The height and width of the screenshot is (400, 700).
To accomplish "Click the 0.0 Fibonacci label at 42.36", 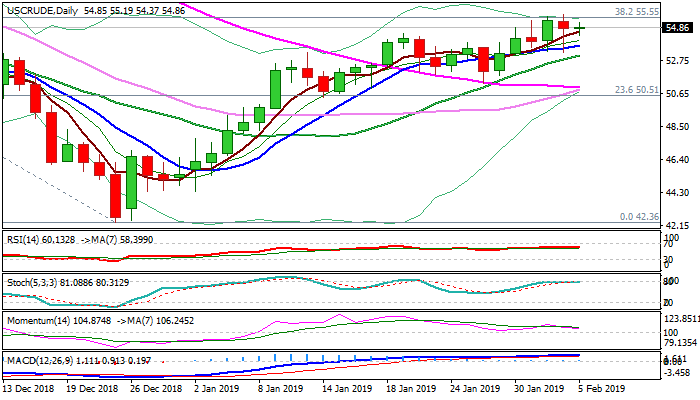I will point(638,216).
